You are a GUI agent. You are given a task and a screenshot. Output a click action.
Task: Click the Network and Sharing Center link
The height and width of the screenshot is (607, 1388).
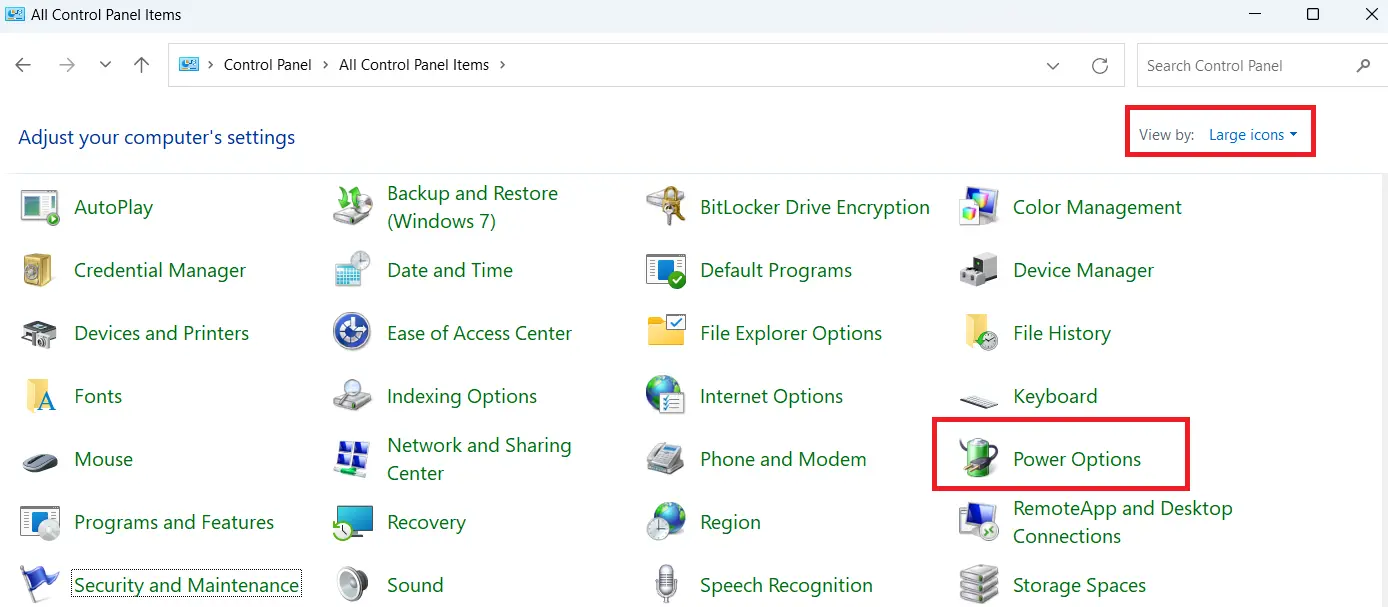pos(479,459)
